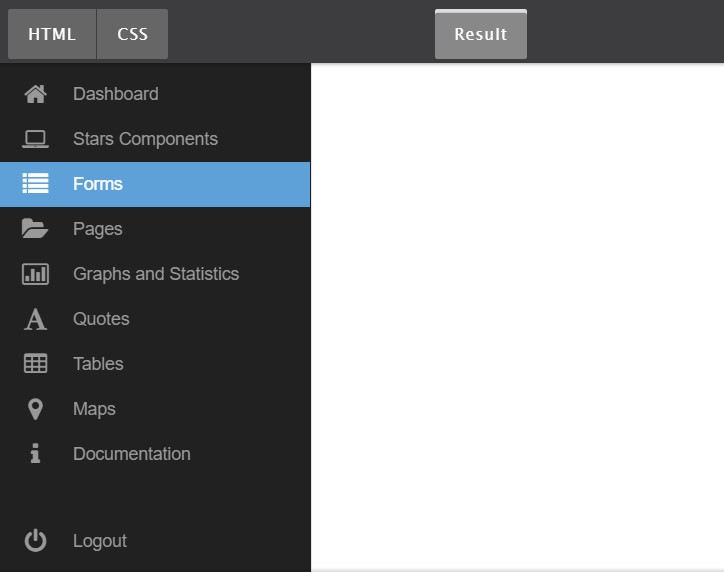Open the Maps text link
The width and height of the screenshot is (724, 572).
pyautogui.click(x=94, y=409)
